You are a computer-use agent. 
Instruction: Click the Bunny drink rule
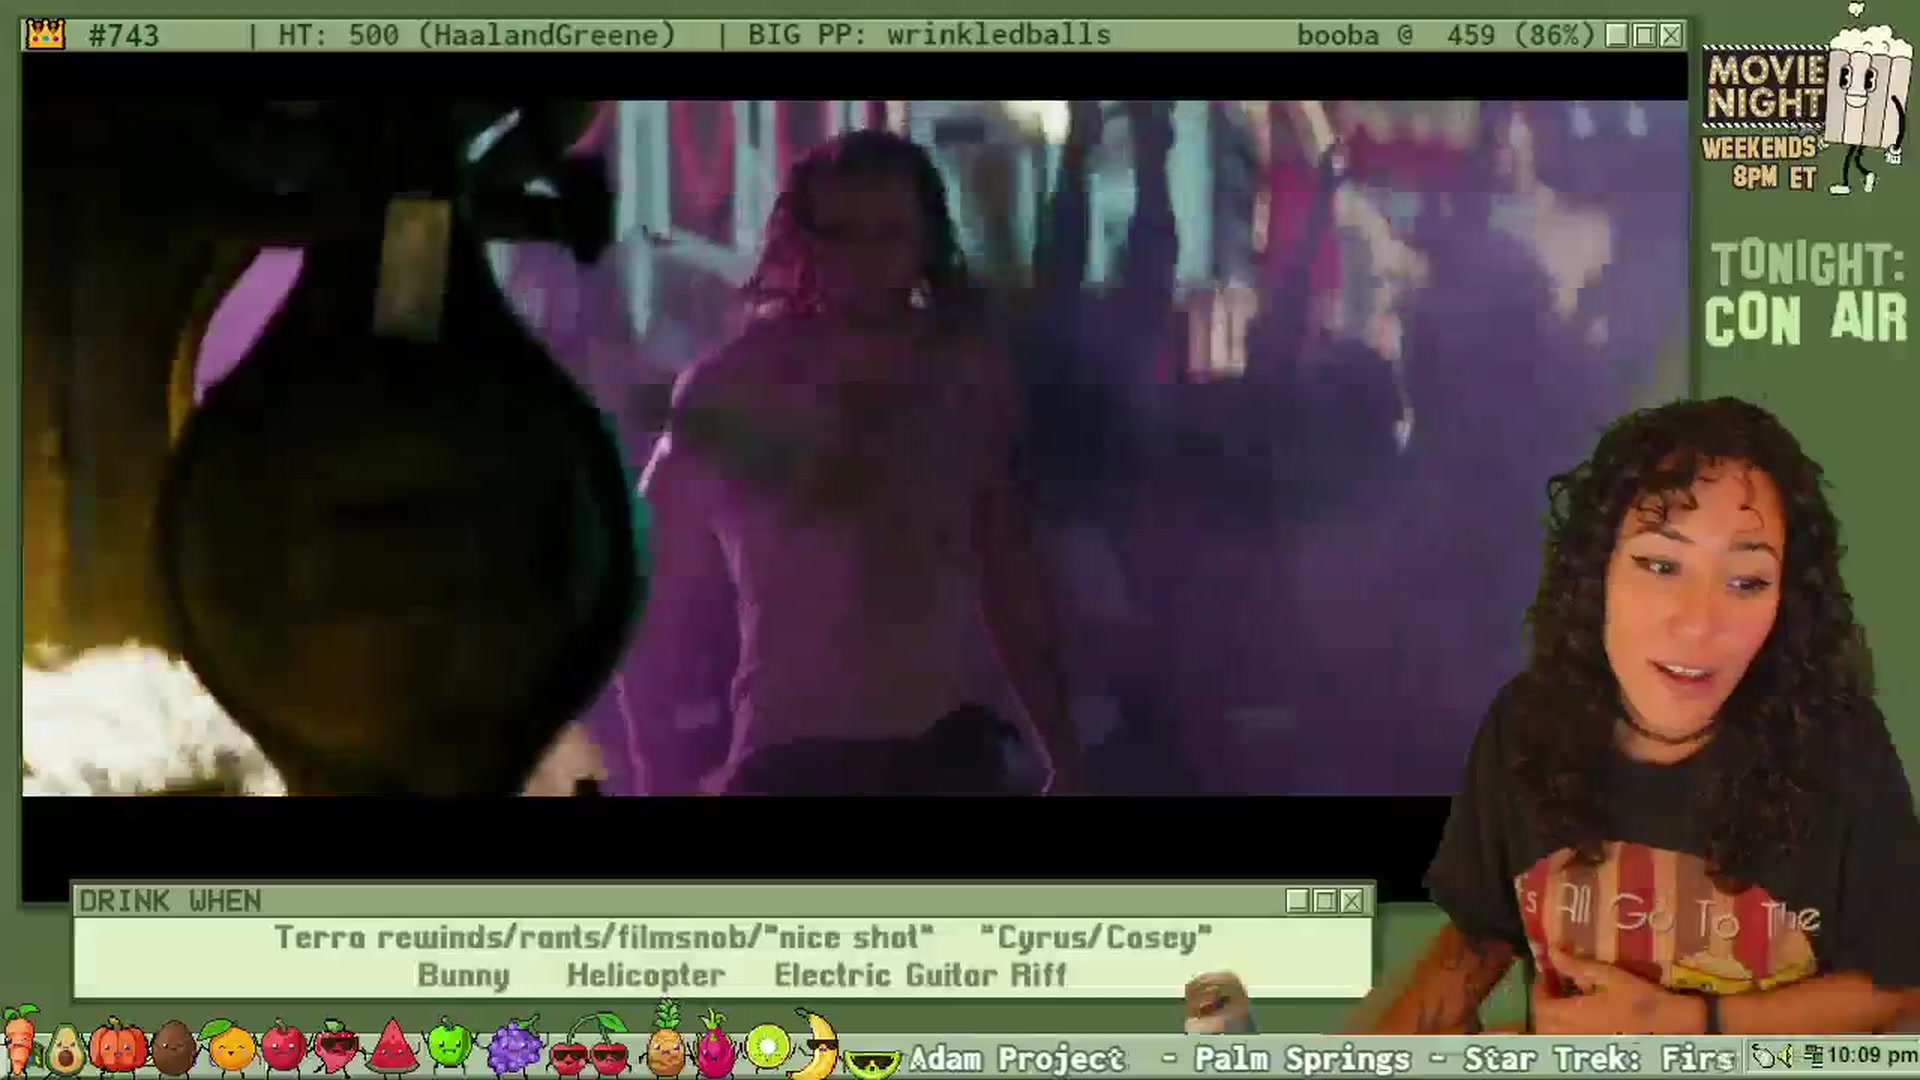click(463, 976)
